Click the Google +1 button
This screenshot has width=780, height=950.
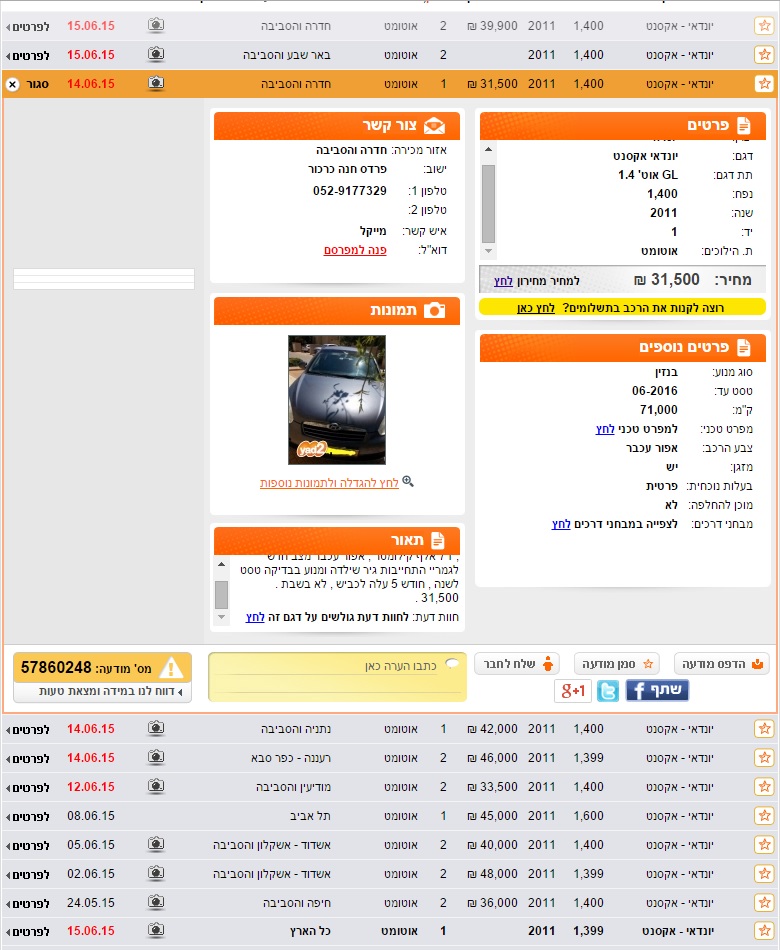573,690
